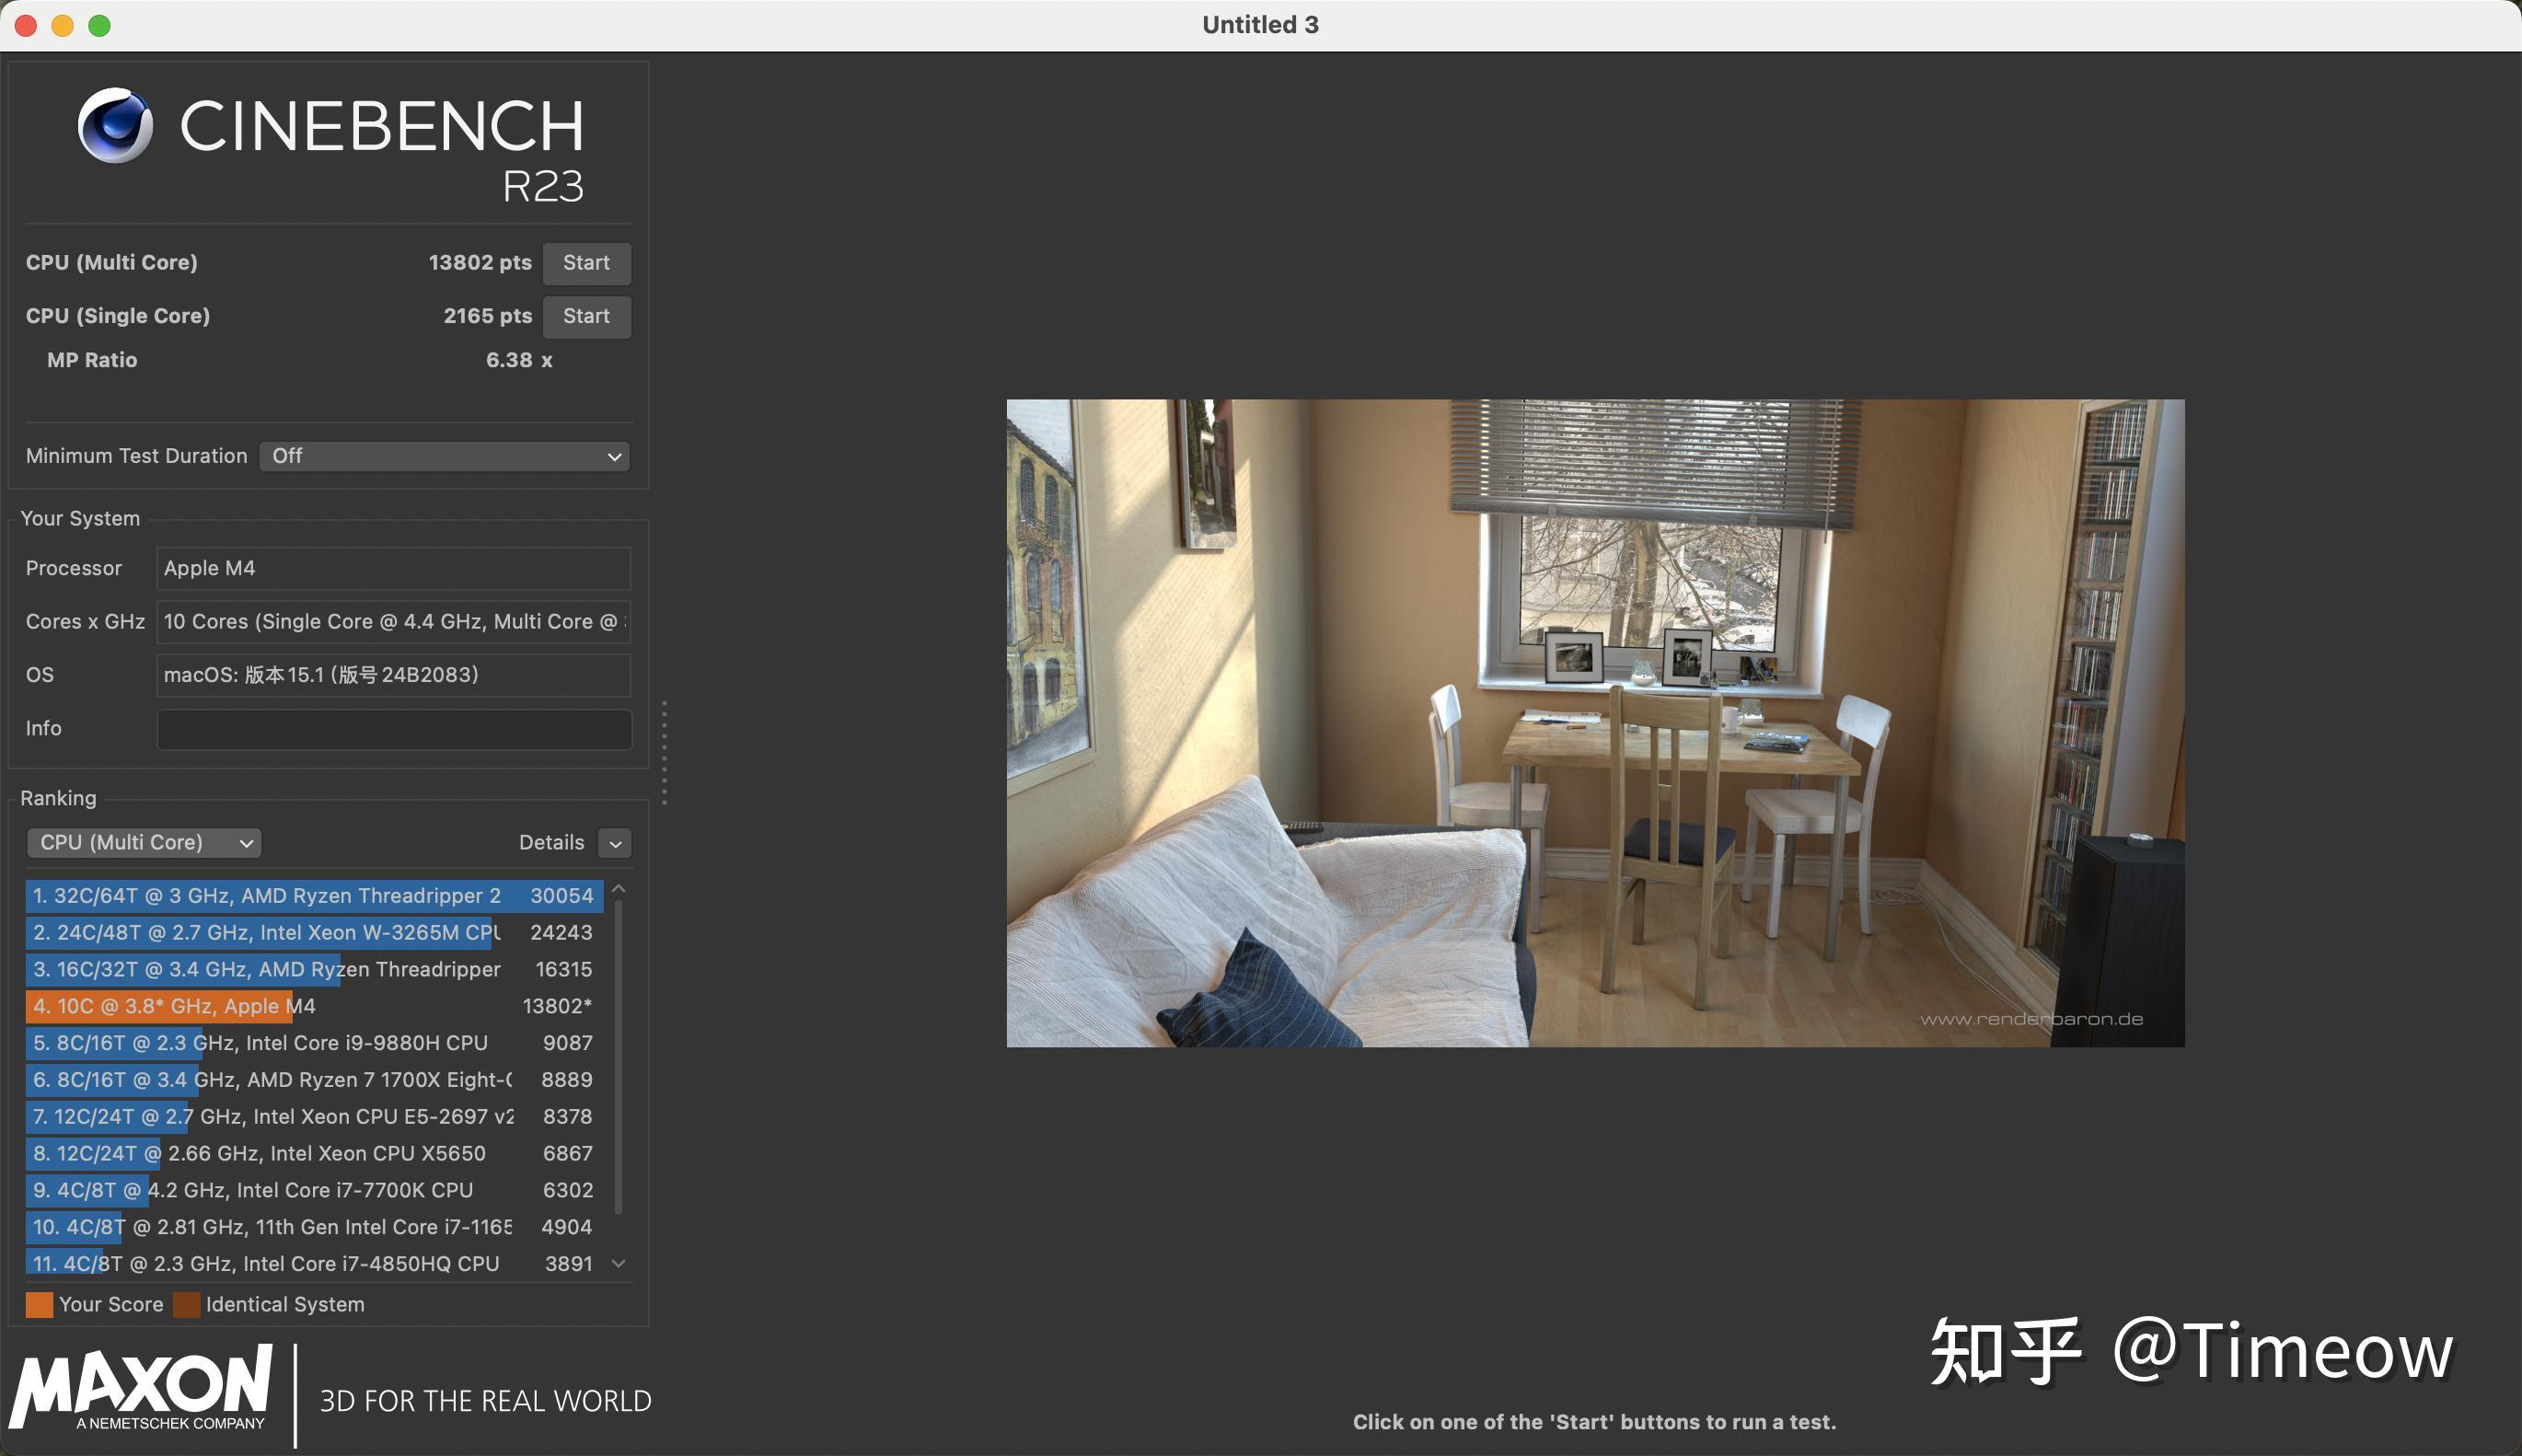2522x1456 pixels.
Task: Close the Untitled 3 window
Action: 26,25
